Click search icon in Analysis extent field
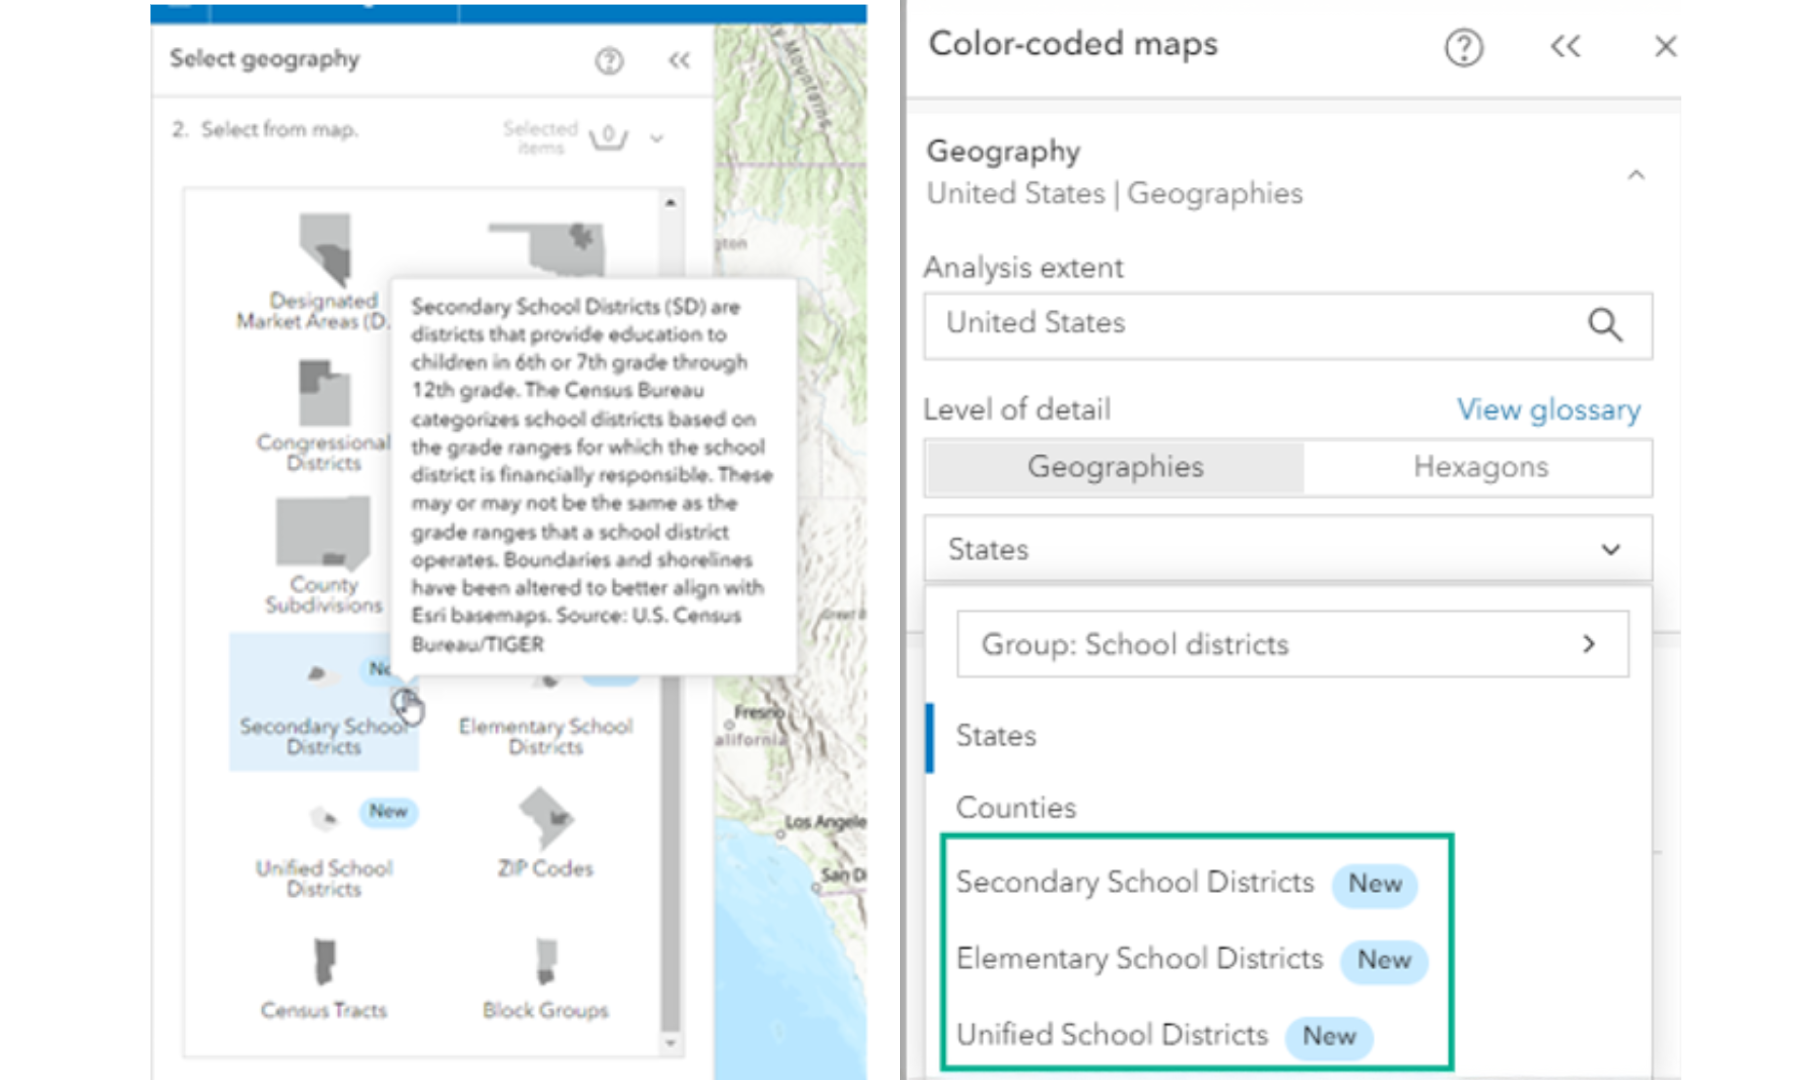 click(1604, 325)
